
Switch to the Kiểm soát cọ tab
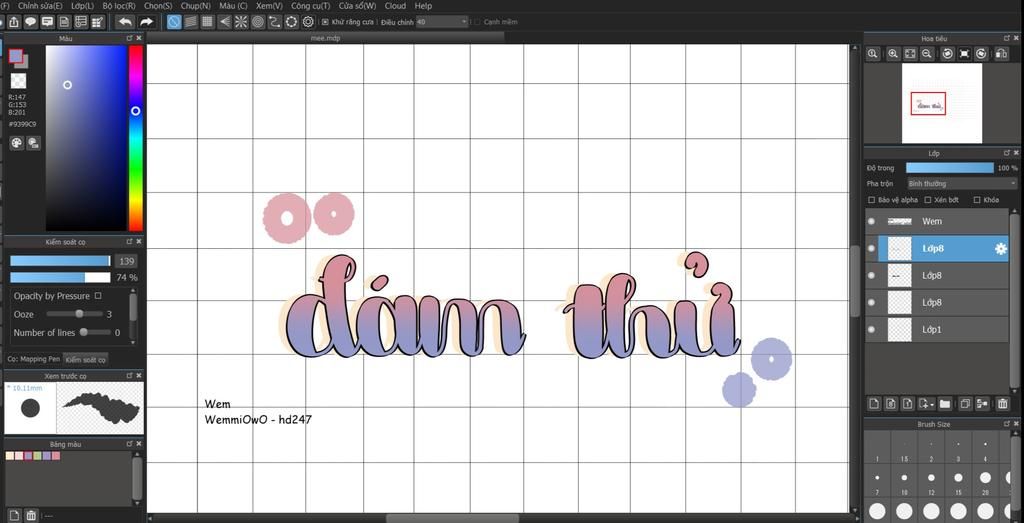[85, 360]
